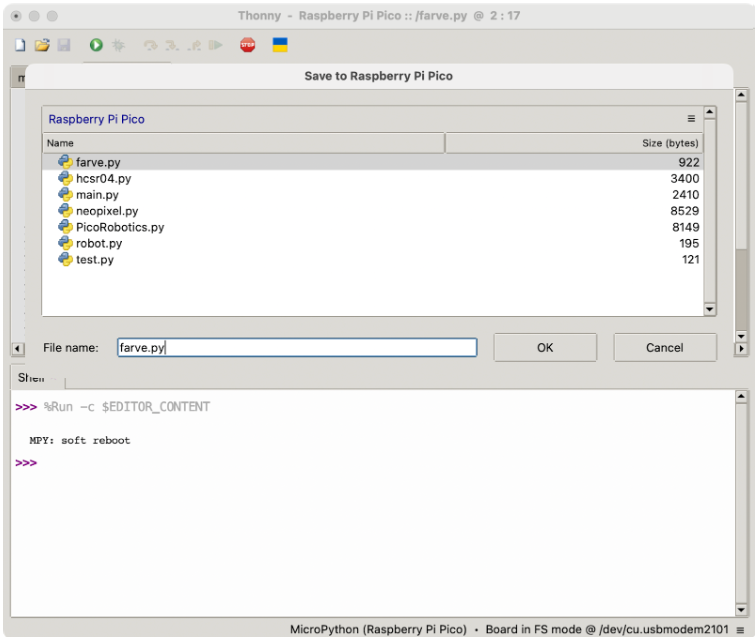Screen dimensions: 755x637
Task: Click file list scrollbar down arrow
Action: 710,309
